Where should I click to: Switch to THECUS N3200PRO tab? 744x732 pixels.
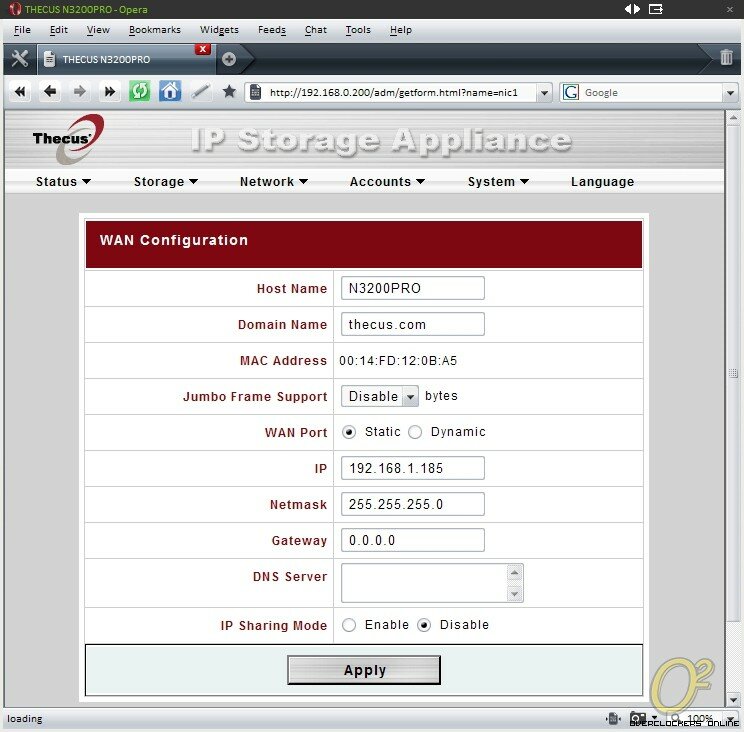coord(126,59)
